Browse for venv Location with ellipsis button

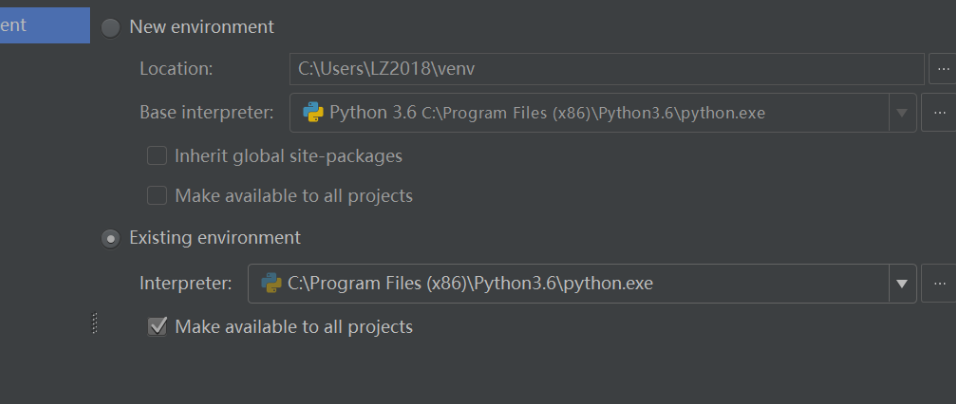(x=941, y=69)
